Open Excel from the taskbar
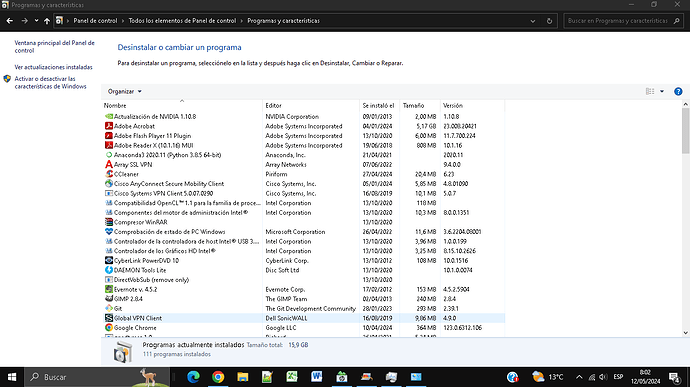 pyautogui.click(x=292, y=377)
